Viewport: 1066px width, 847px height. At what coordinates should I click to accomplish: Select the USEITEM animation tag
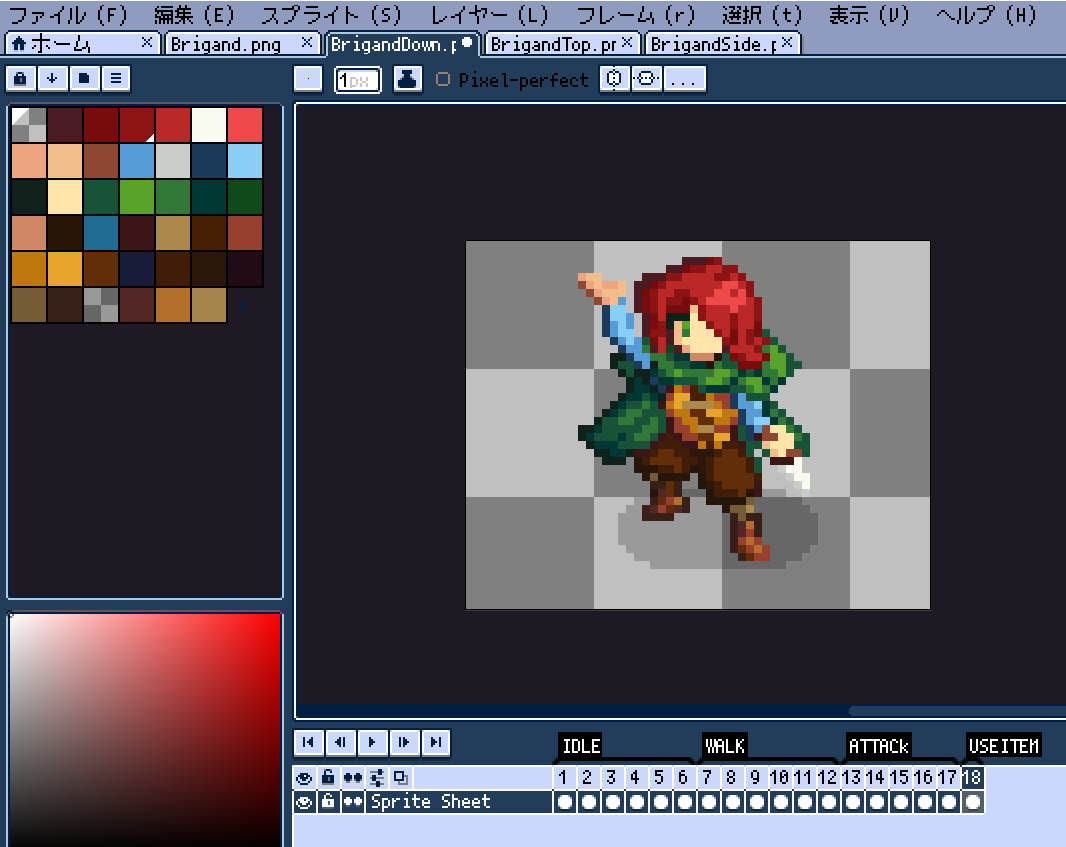pyautogui.click(x=1003, y=746)
